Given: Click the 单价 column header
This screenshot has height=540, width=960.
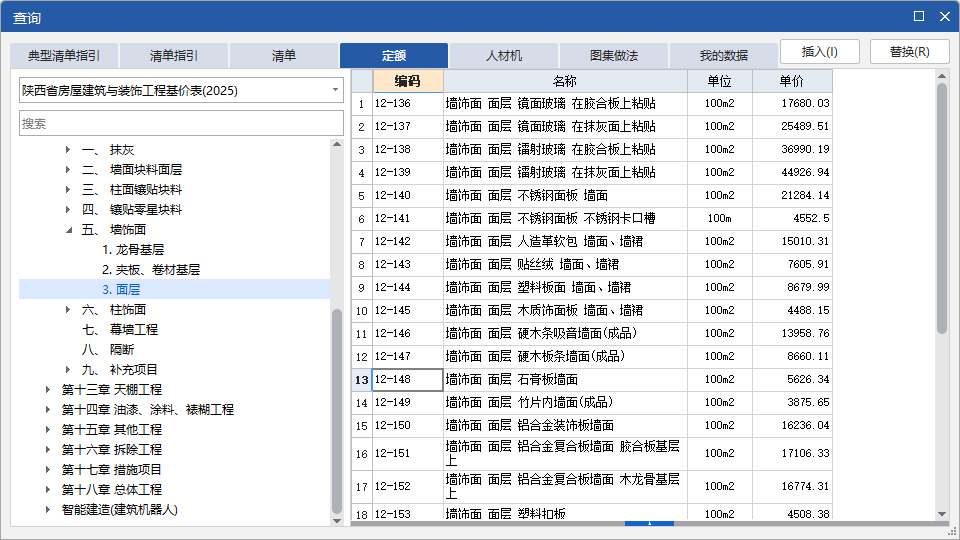Looking at the screenshot, I should pyautogui.click(x=792, y=81).
